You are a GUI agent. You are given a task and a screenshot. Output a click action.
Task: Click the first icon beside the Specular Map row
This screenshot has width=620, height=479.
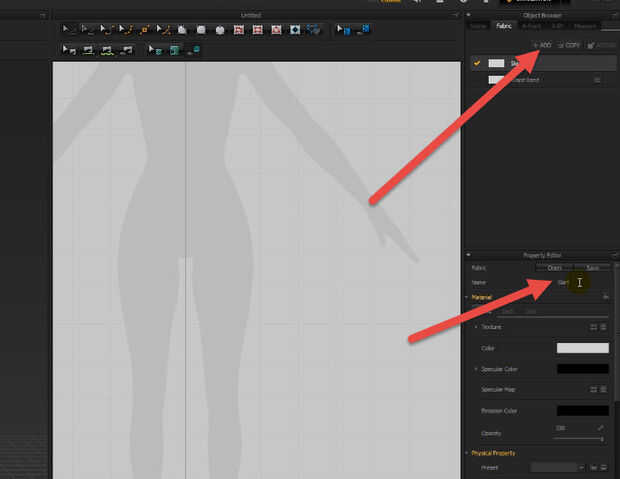point(592,389)
